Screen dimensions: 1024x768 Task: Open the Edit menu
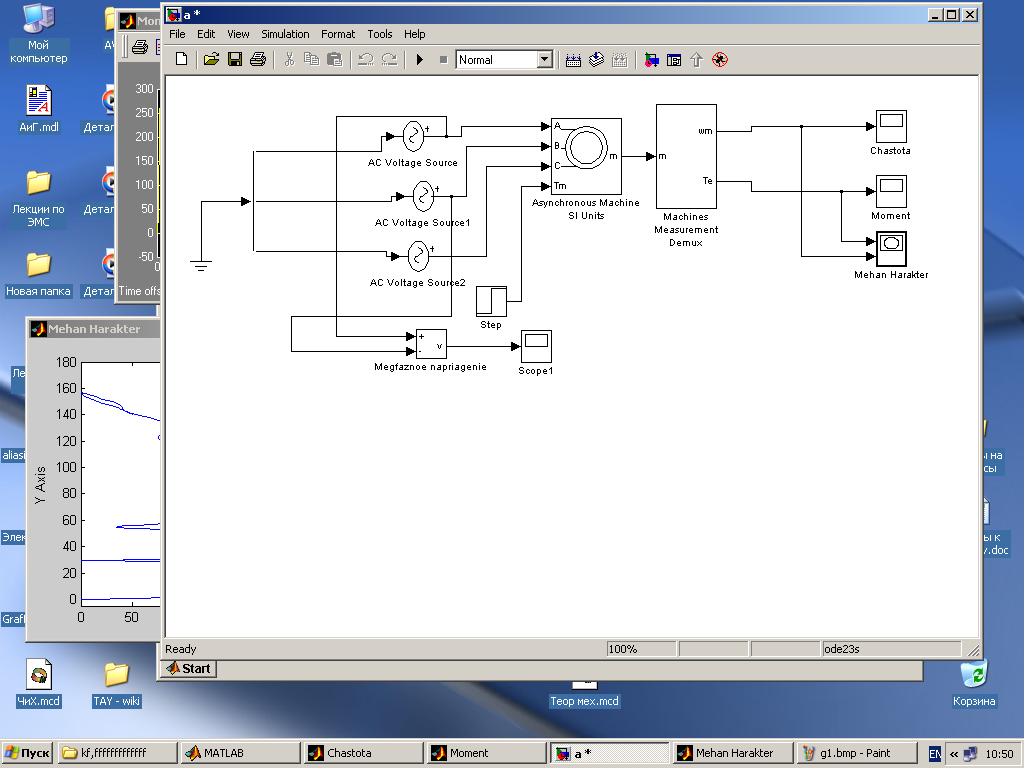206,34
